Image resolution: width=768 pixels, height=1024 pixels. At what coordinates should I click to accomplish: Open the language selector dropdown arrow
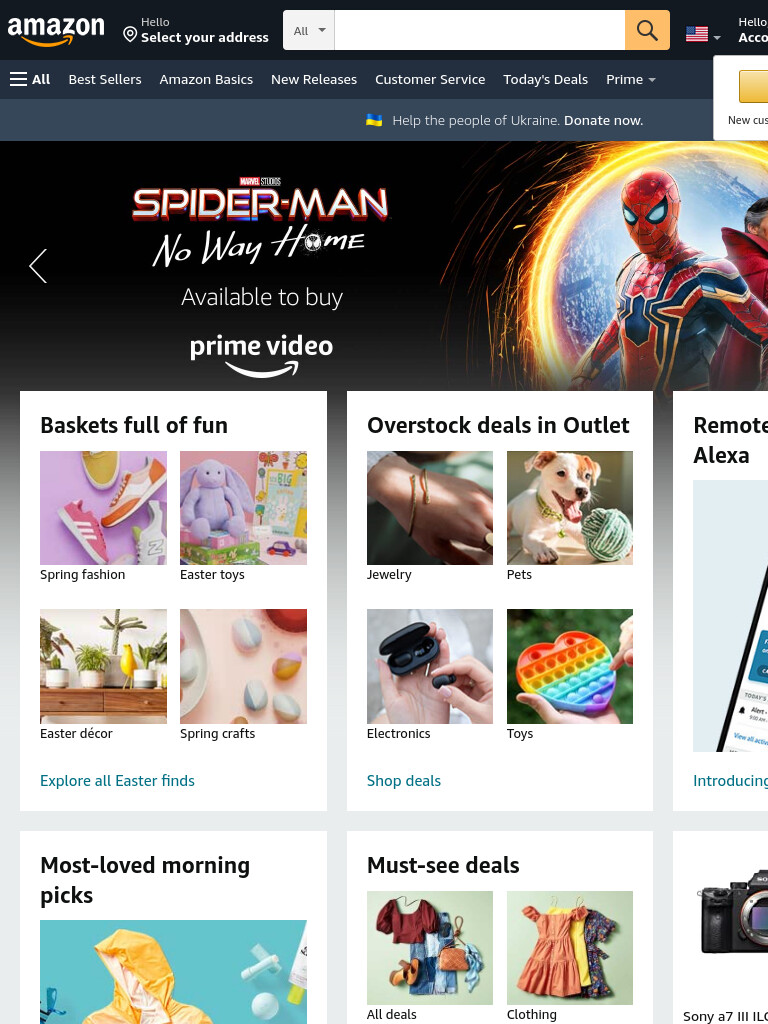click(717, 38)
